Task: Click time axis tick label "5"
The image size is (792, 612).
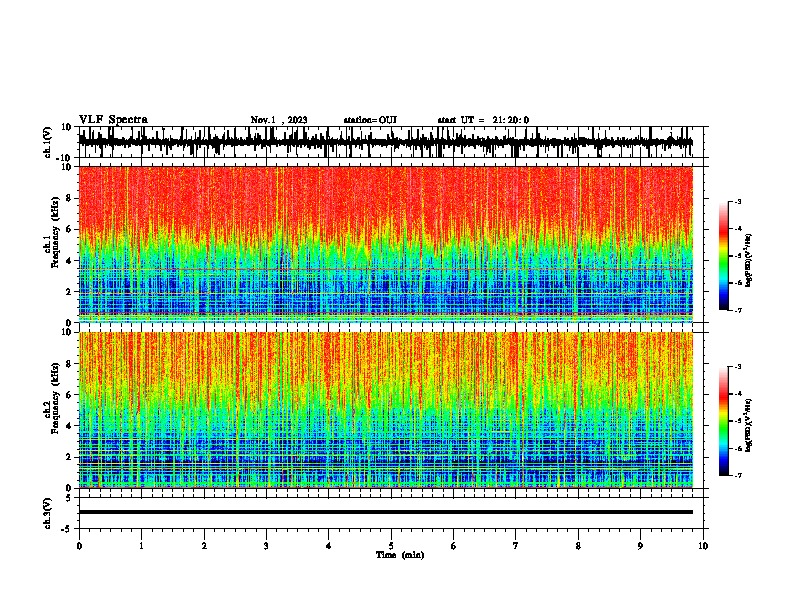Action: pyautogui.click(x=391, y=546)
